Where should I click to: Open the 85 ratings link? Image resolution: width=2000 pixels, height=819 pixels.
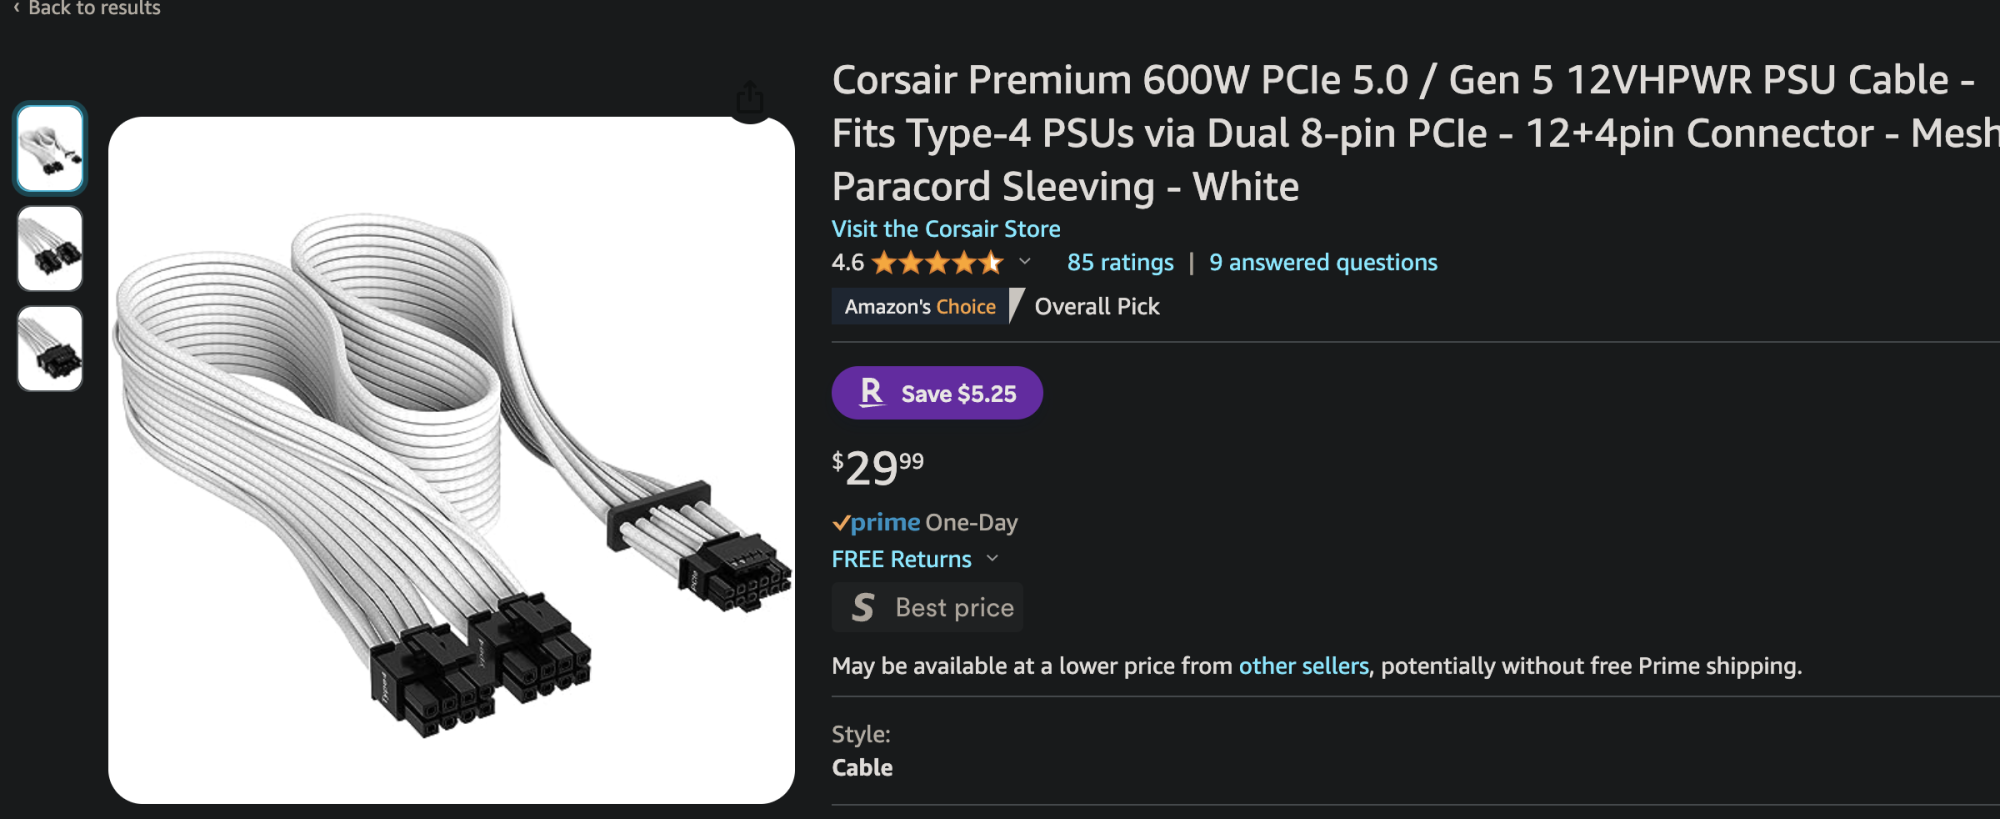pyautogui.click(x=1120, y=263)
